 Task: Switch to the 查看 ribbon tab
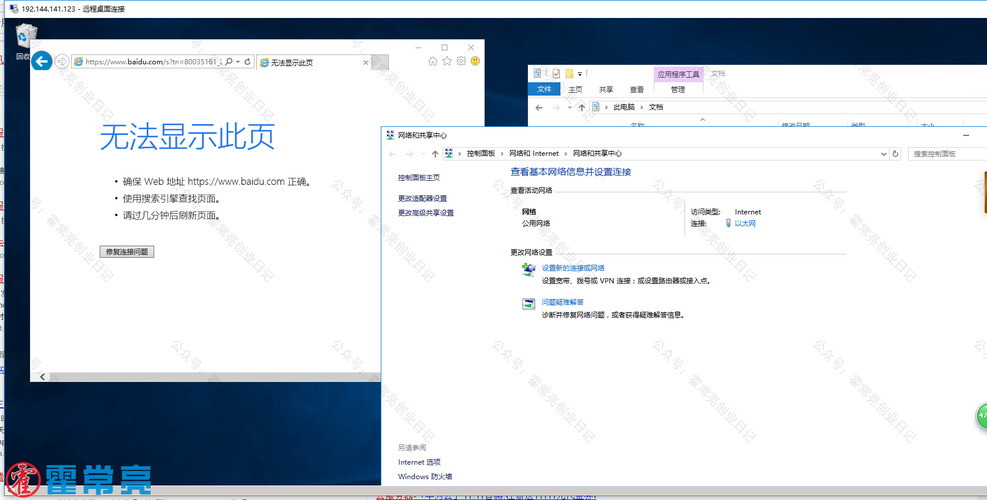coord(637,89)
